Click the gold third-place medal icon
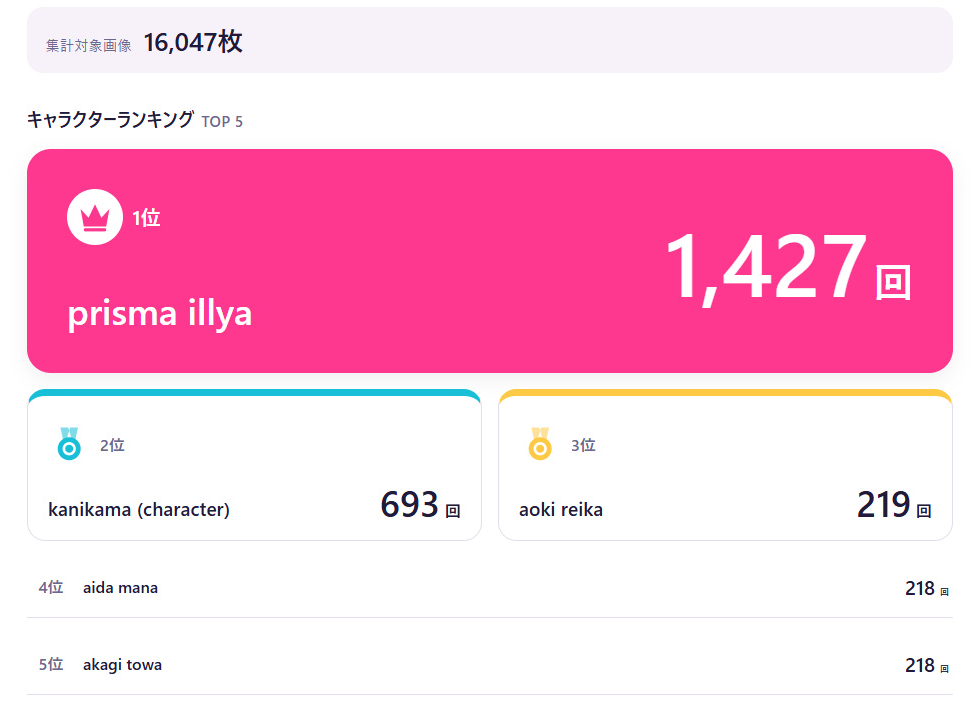The width and height of the screenshot is (974, 708). [x=540, y=443]
